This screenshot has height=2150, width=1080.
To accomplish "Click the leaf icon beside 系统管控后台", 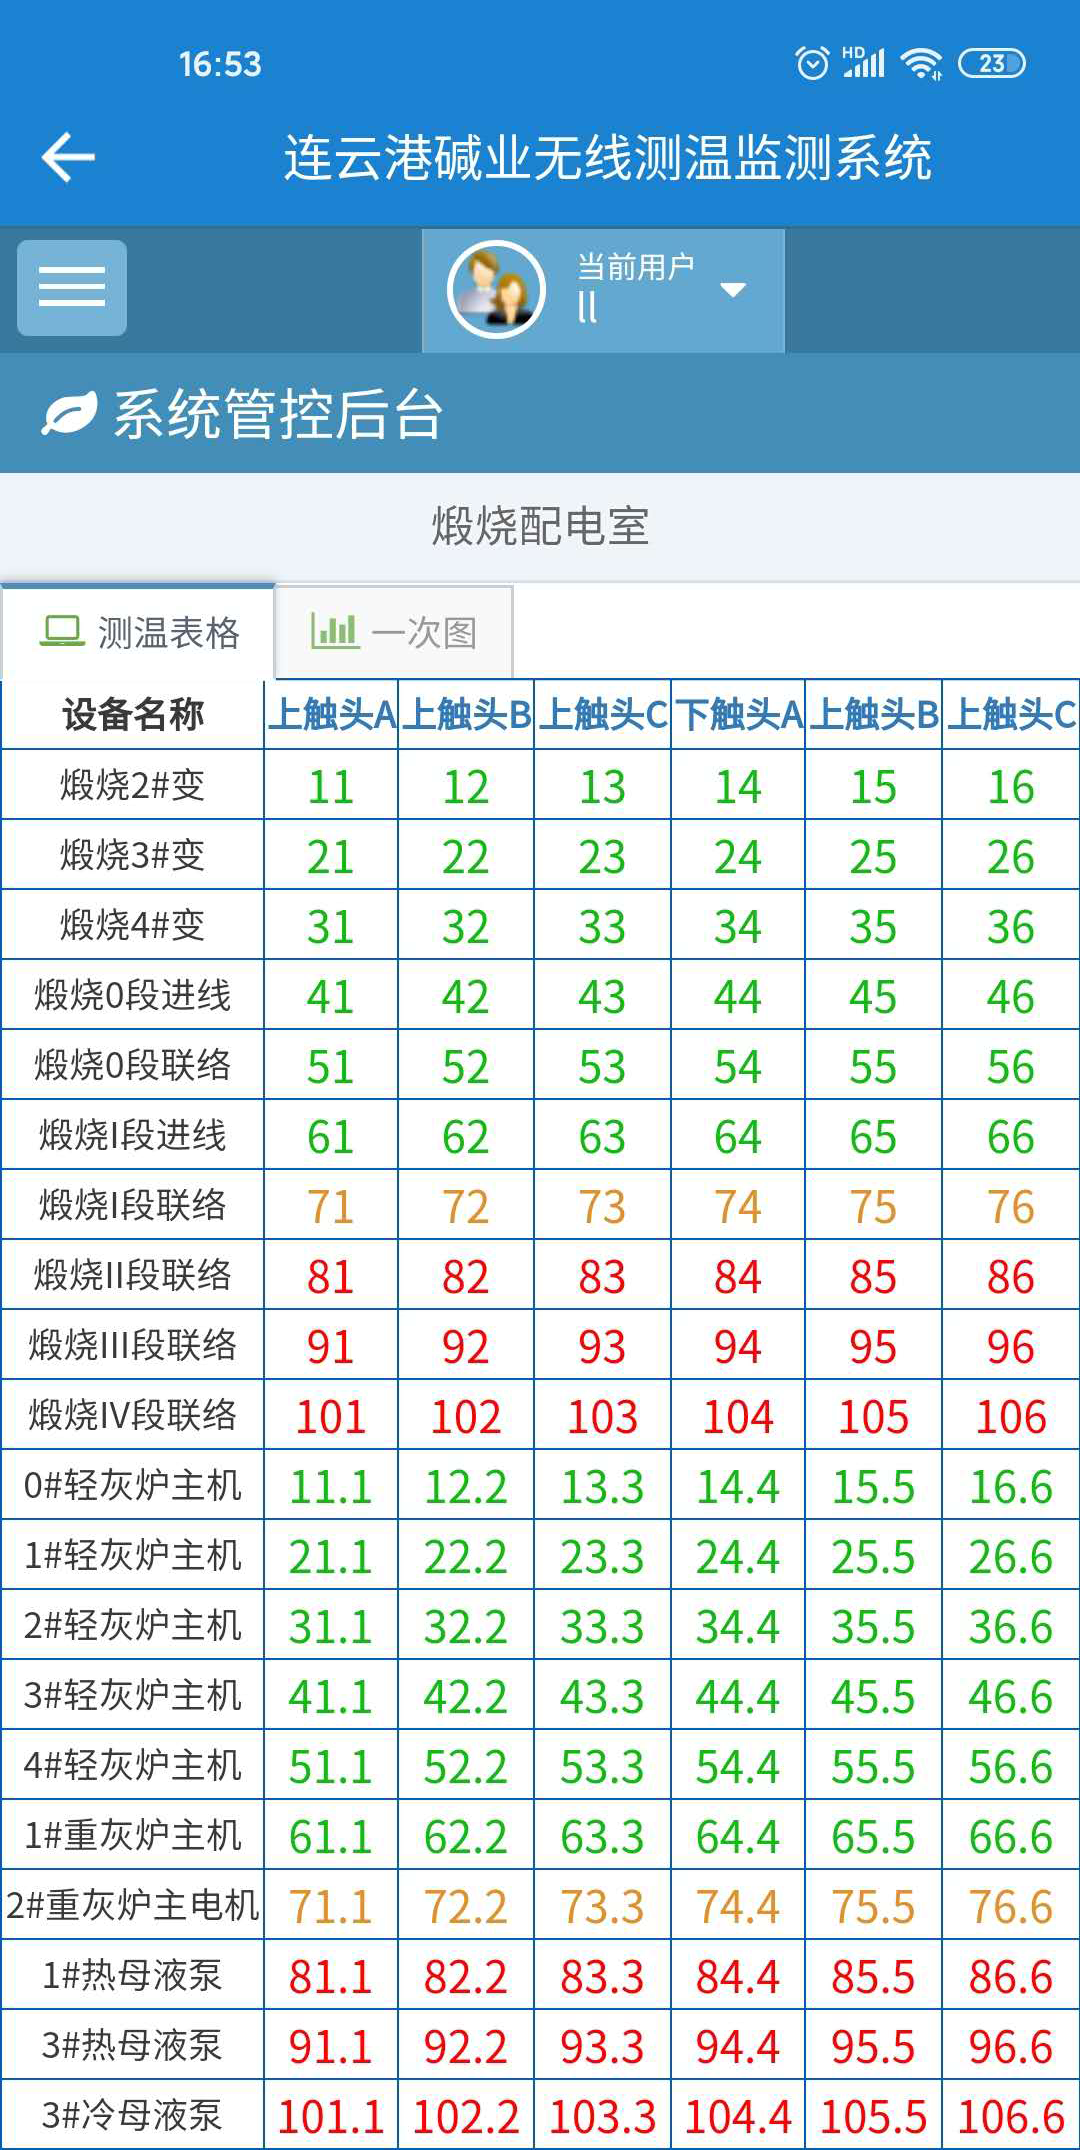I will [x=68, y=414].
